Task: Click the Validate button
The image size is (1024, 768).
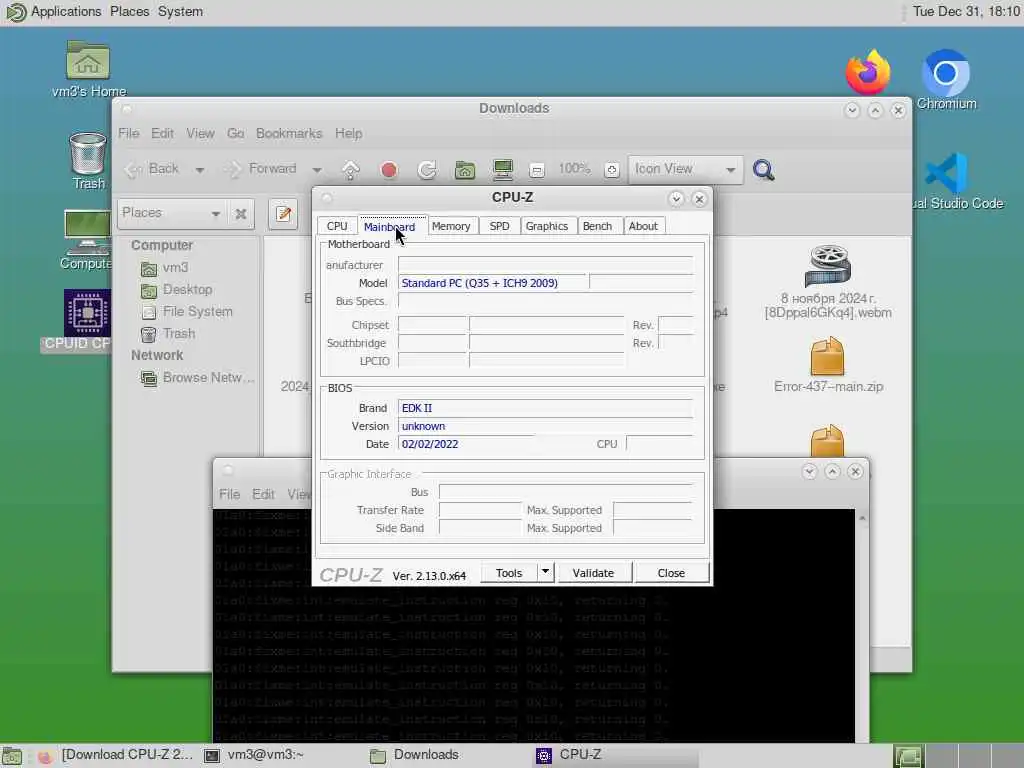Action: point(593,573)
